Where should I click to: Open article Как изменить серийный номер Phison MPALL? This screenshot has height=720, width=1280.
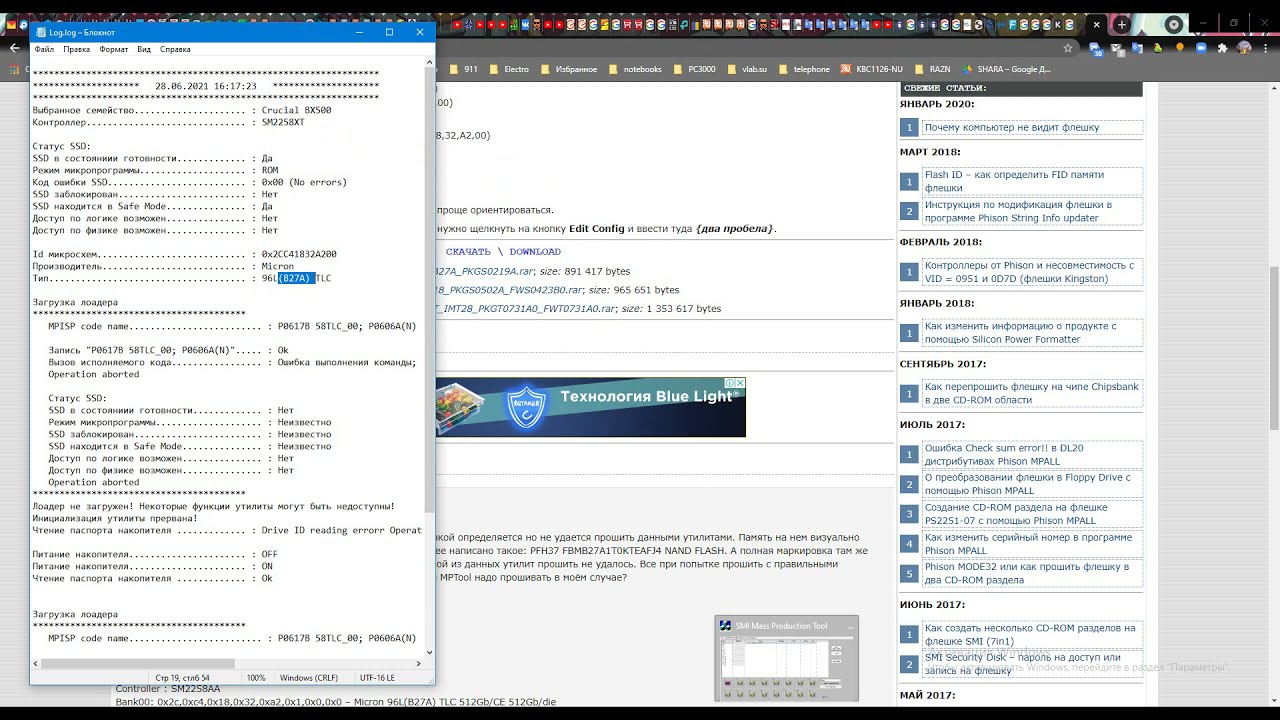pyautogui.click(x=1028, y=544)
